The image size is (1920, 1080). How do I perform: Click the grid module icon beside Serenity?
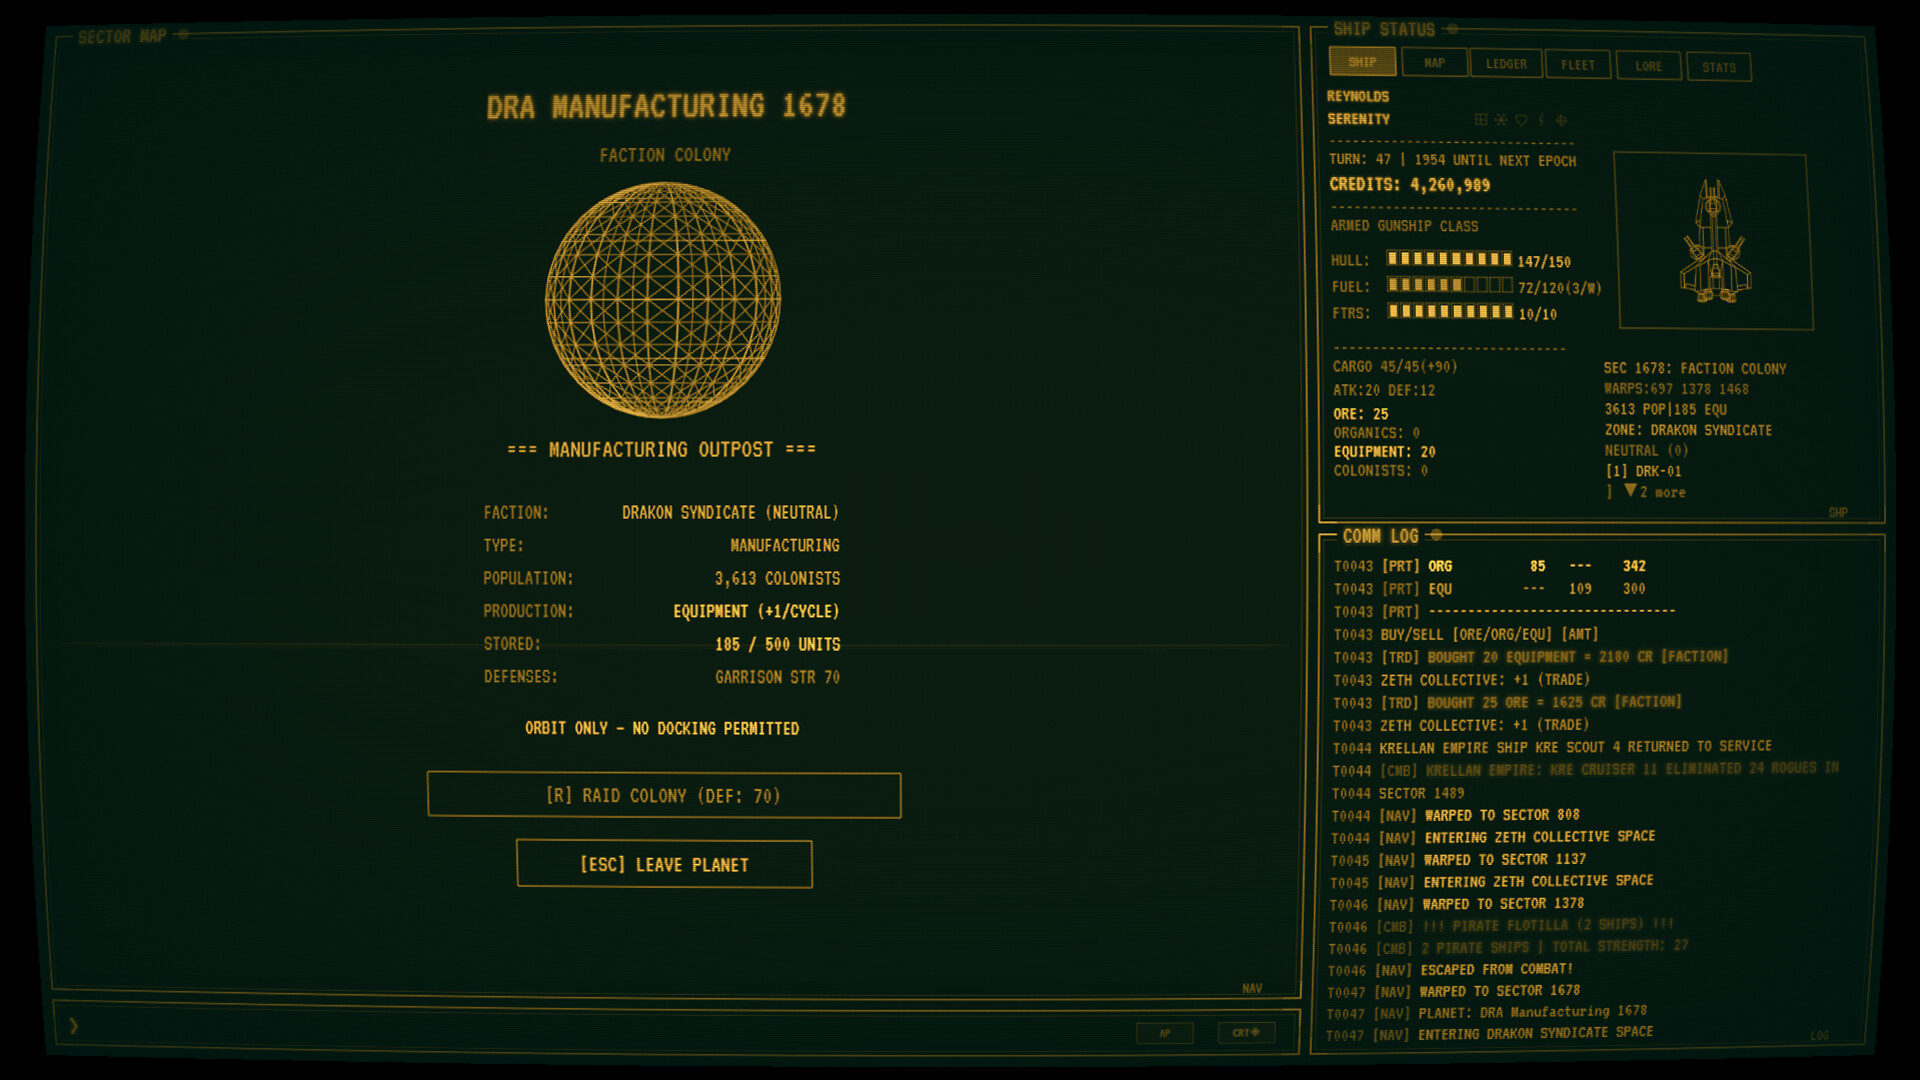pos(1481,120)
